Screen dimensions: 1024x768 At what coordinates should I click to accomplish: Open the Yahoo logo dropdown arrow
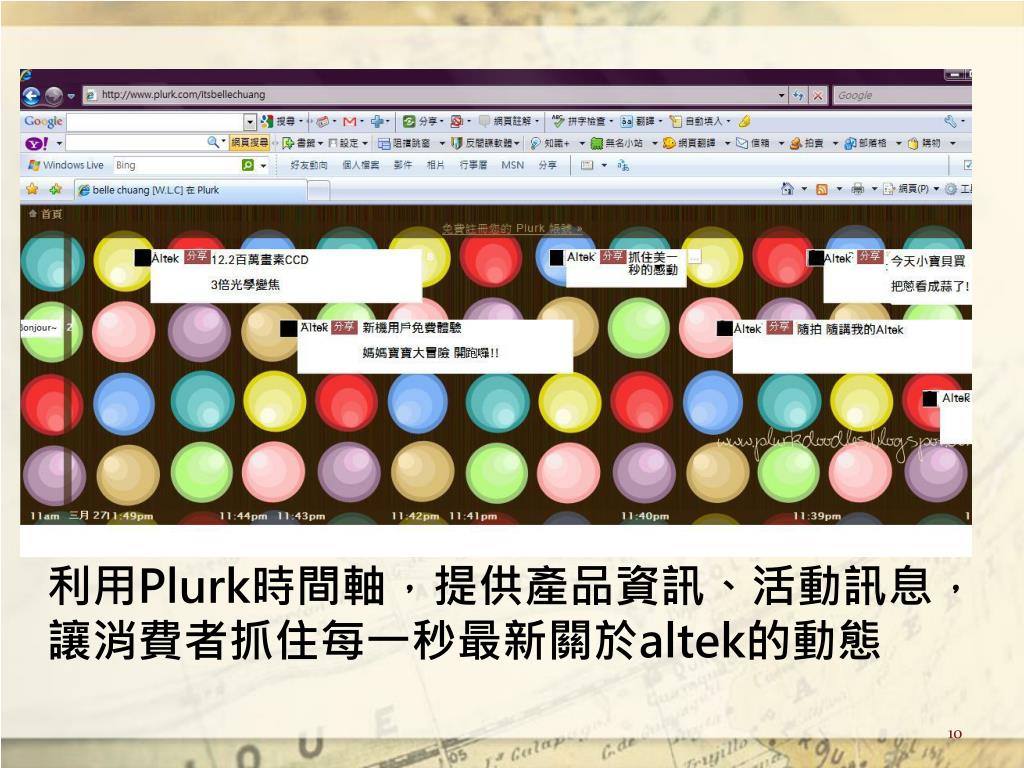tap(59, 143)
